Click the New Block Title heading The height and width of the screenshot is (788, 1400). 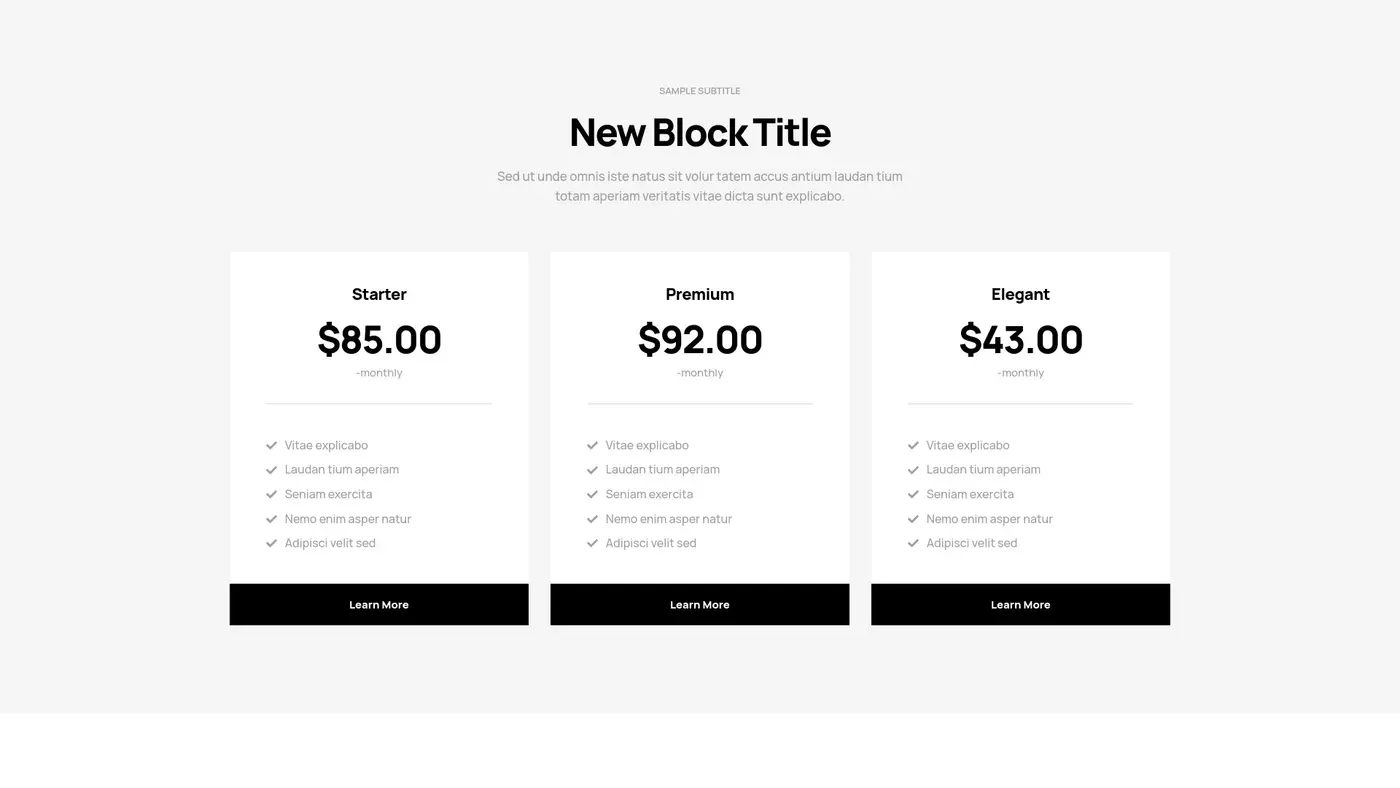[x=699, y=131]
